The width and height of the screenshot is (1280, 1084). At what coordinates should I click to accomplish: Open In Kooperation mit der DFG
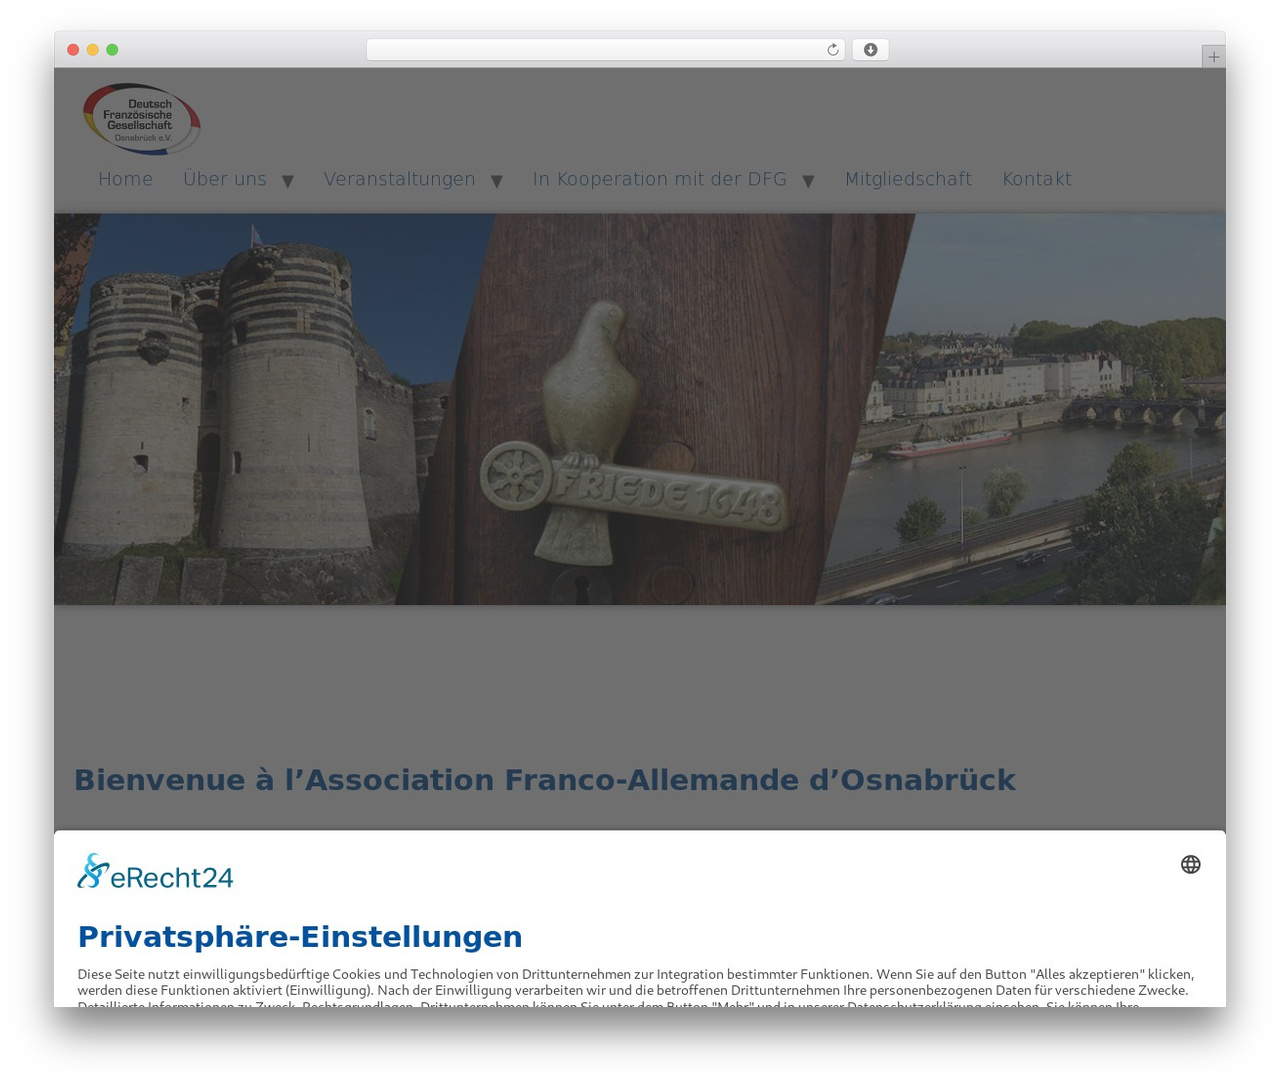tap(659, 179)
